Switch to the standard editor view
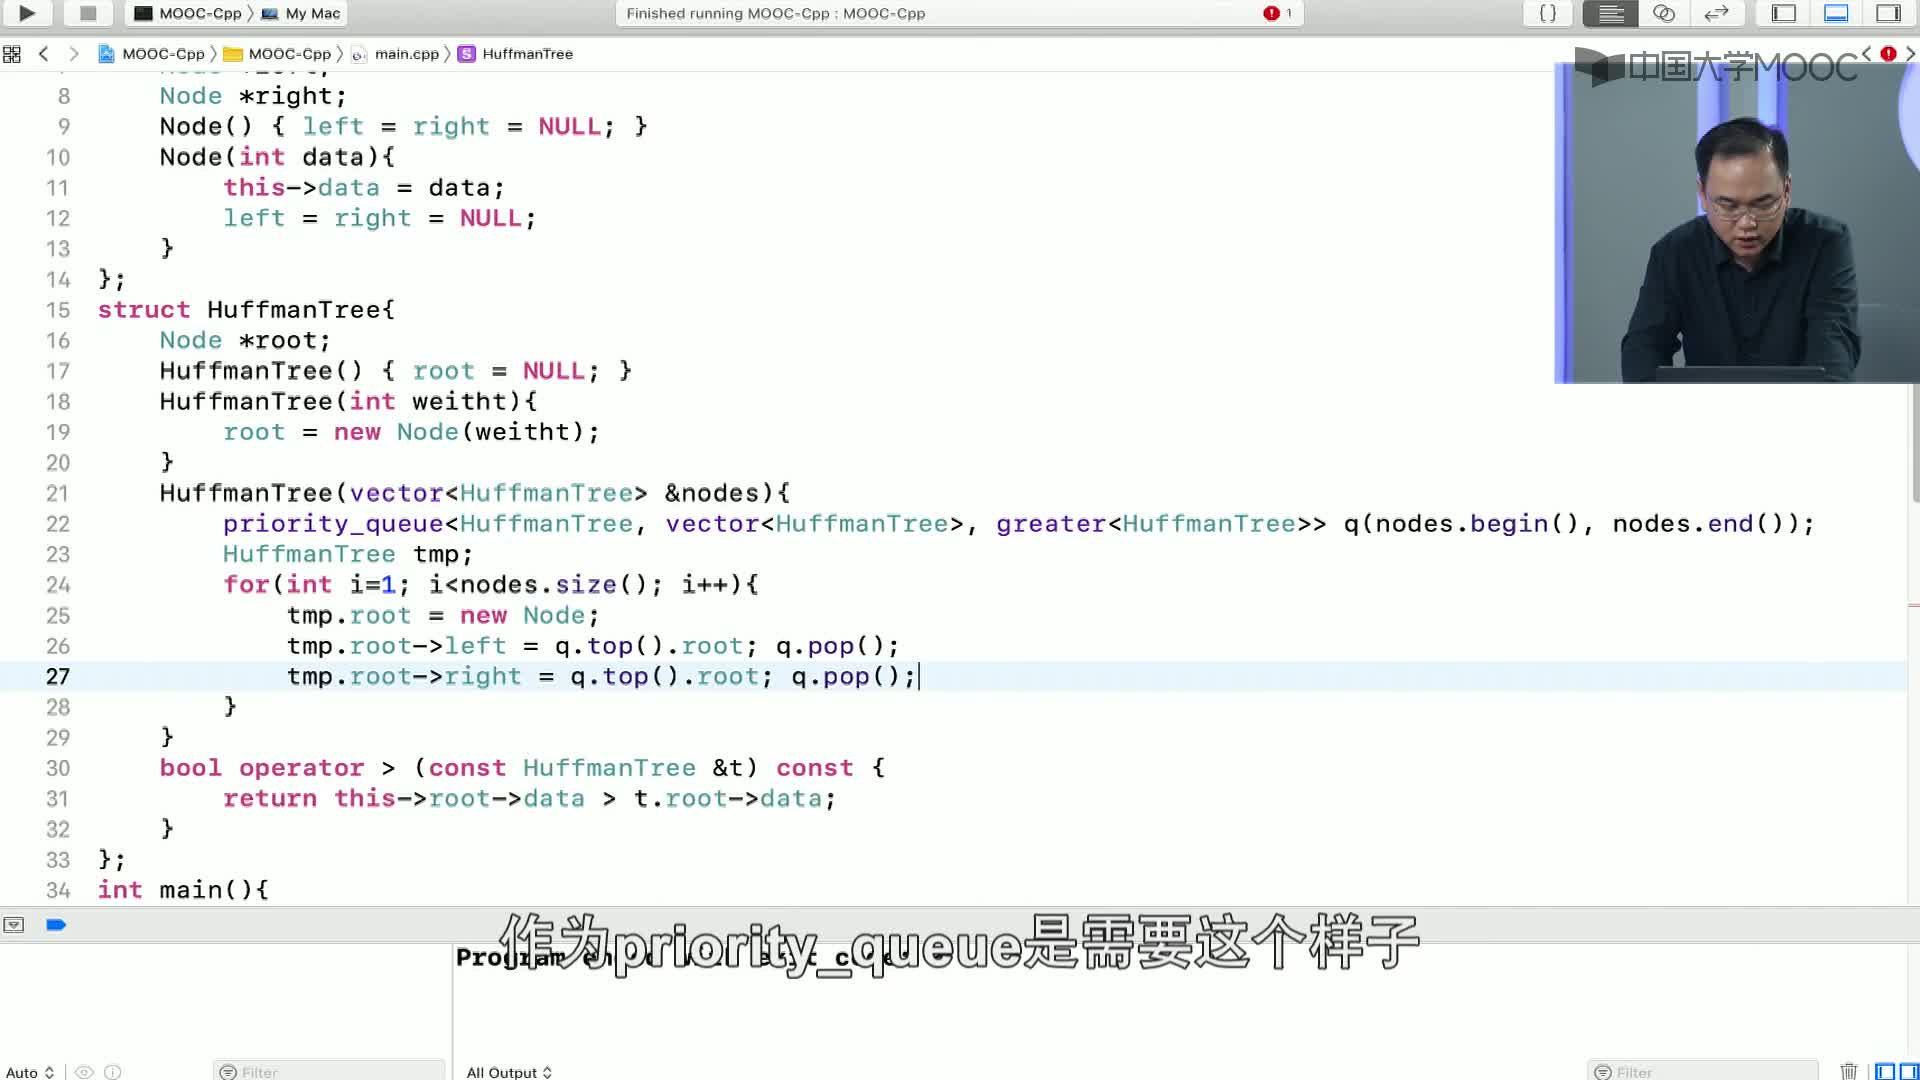The height and width of the screenshot is (1080, 1920). pyautogui.click(x=1610, y=13)
